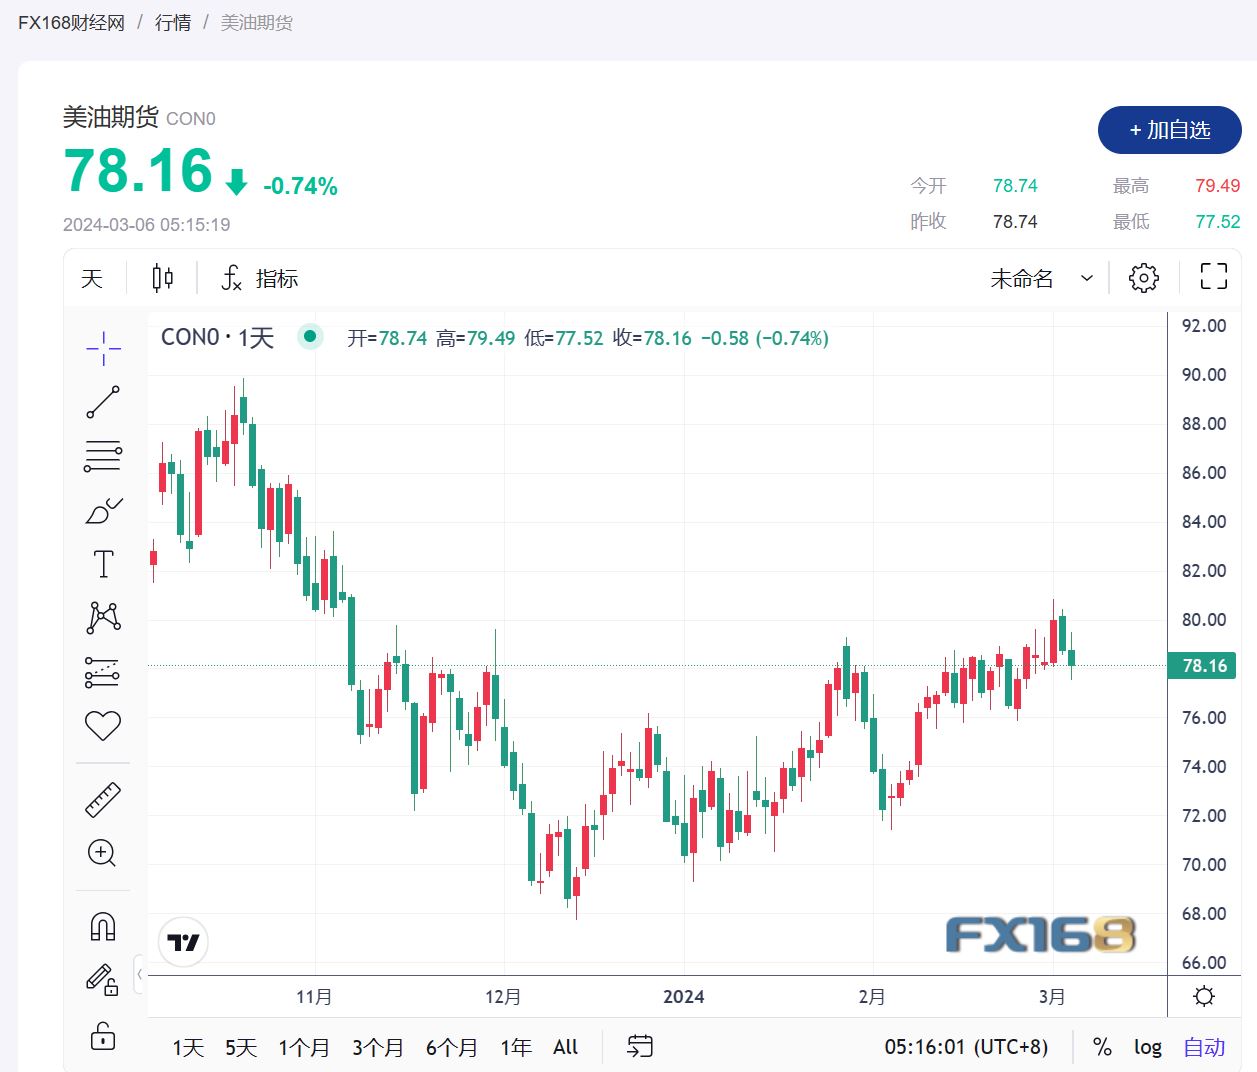Image resolution: width=1257 pixels, height=1072 pixels.
Task: Click the 加自选 button
Action: [1169, 130]
